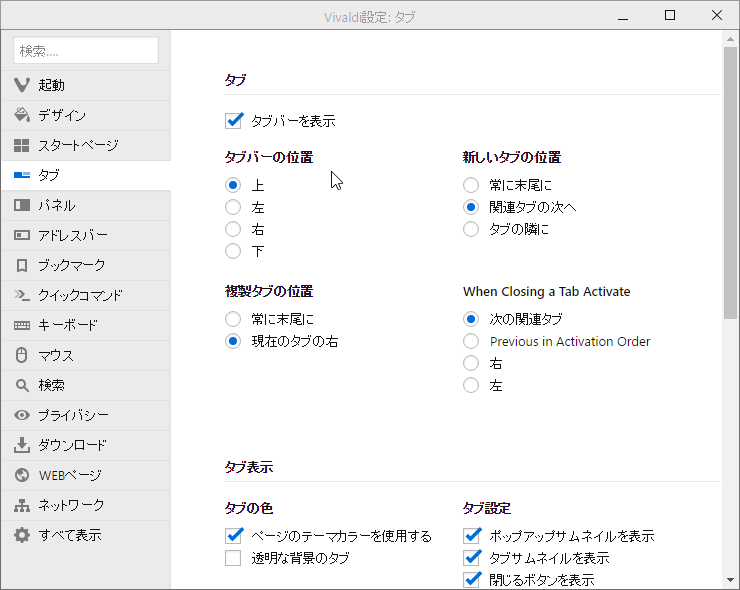Enable 透明な背景のタブ checkbox

(x=233, y=558)
